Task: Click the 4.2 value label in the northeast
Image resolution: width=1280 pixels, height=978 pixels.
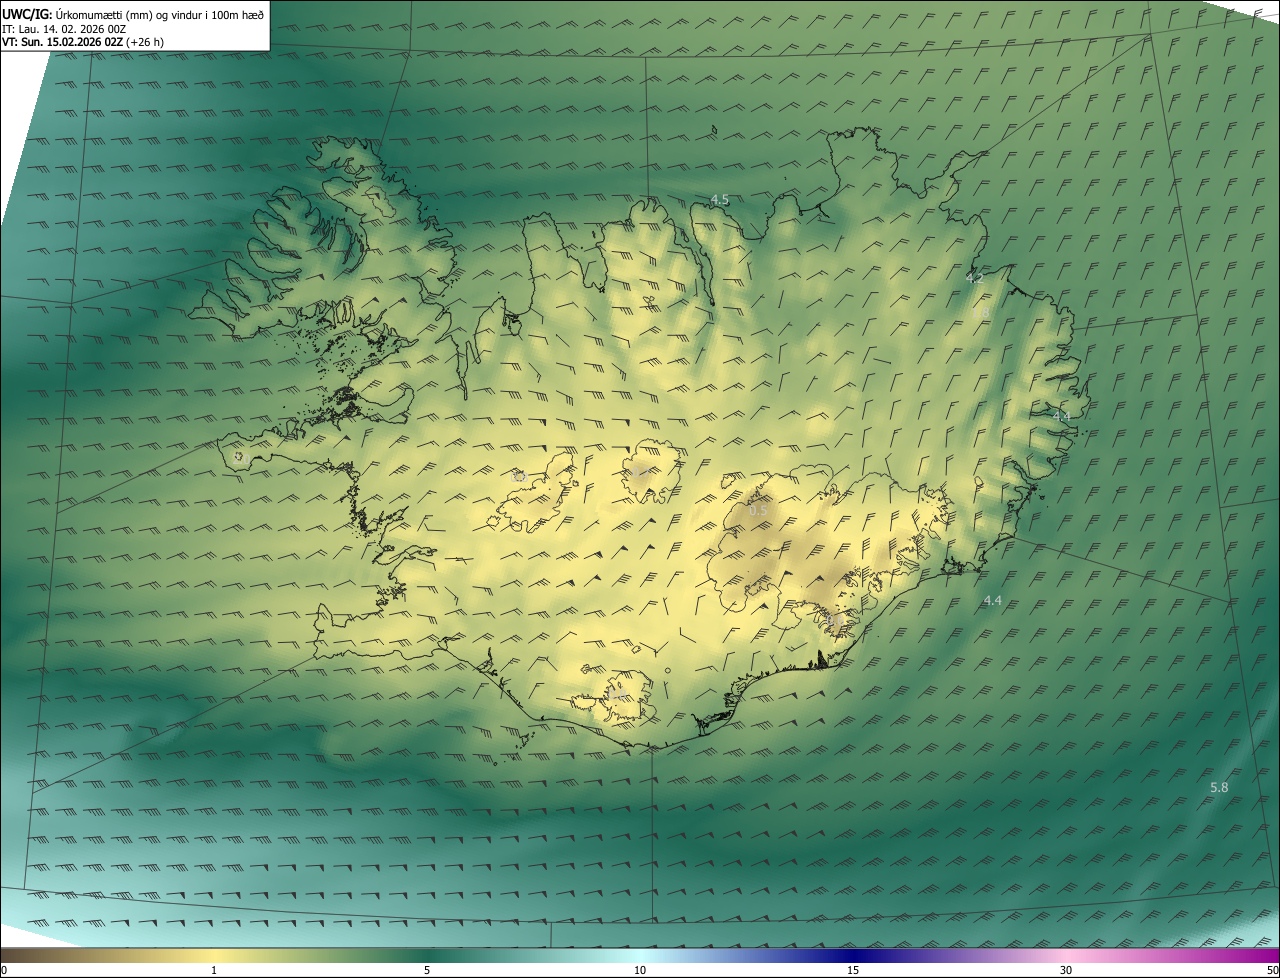Action: [974, 278]
